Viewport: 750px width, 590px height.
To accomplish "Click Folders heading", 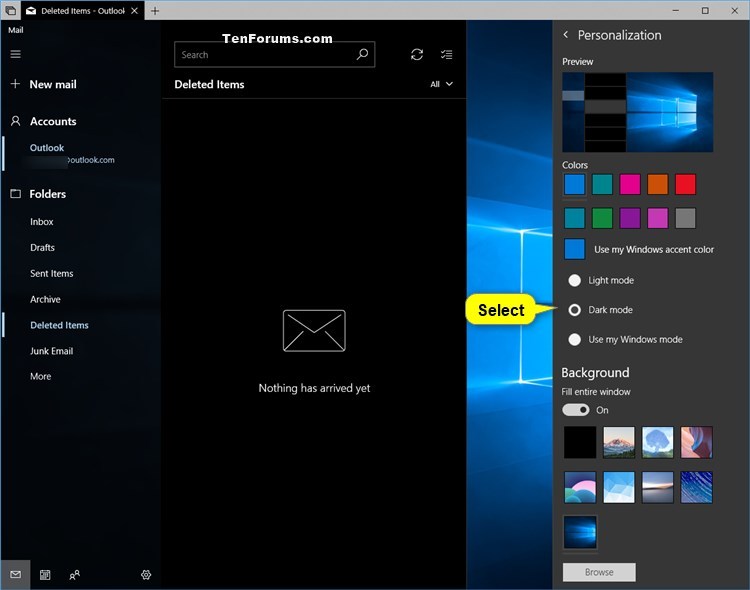I will [x=47, y=194].
